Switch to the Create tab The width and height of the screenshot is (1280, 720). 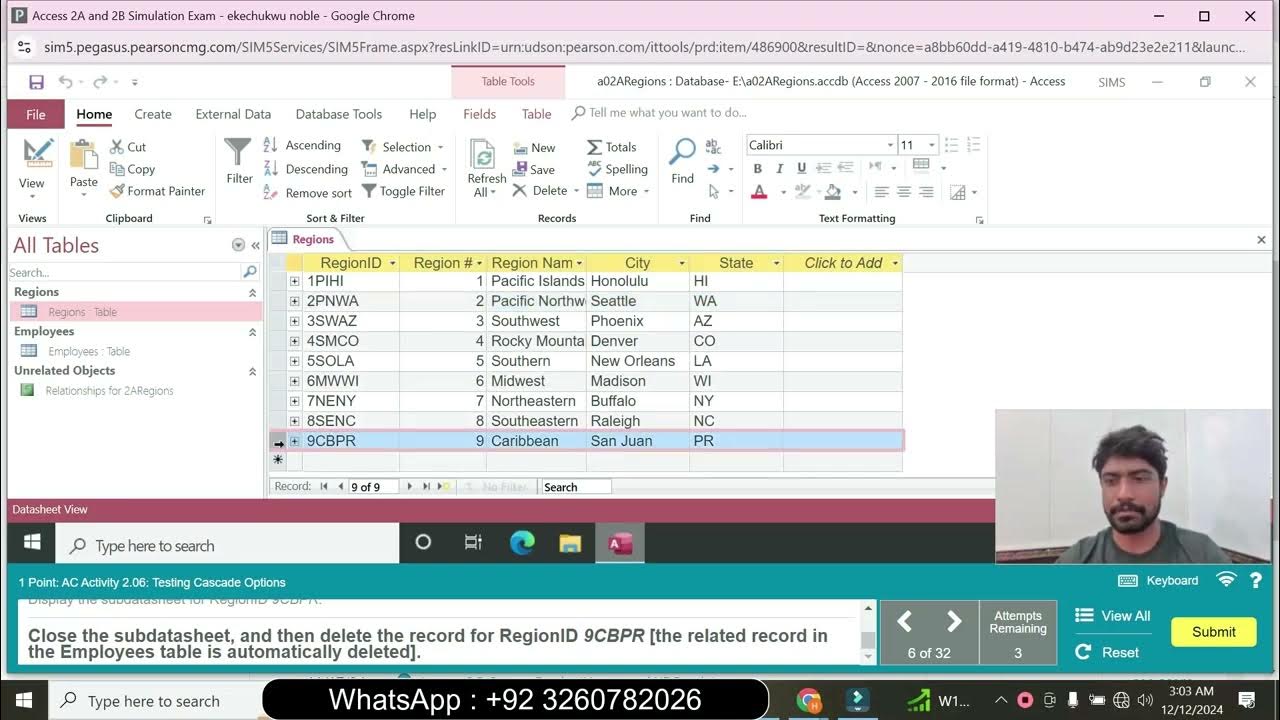[153, 114]
